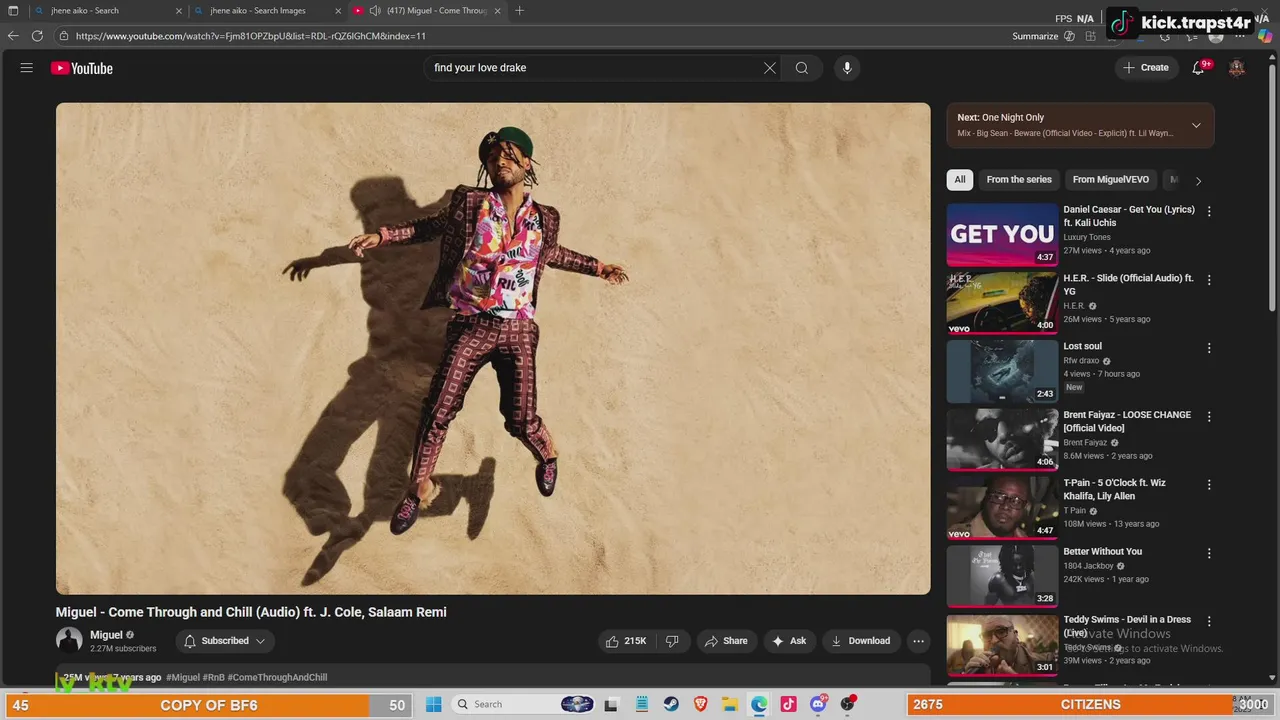Go back with the browser arrow
The image size is (1280, 720).
pos(13,36)
